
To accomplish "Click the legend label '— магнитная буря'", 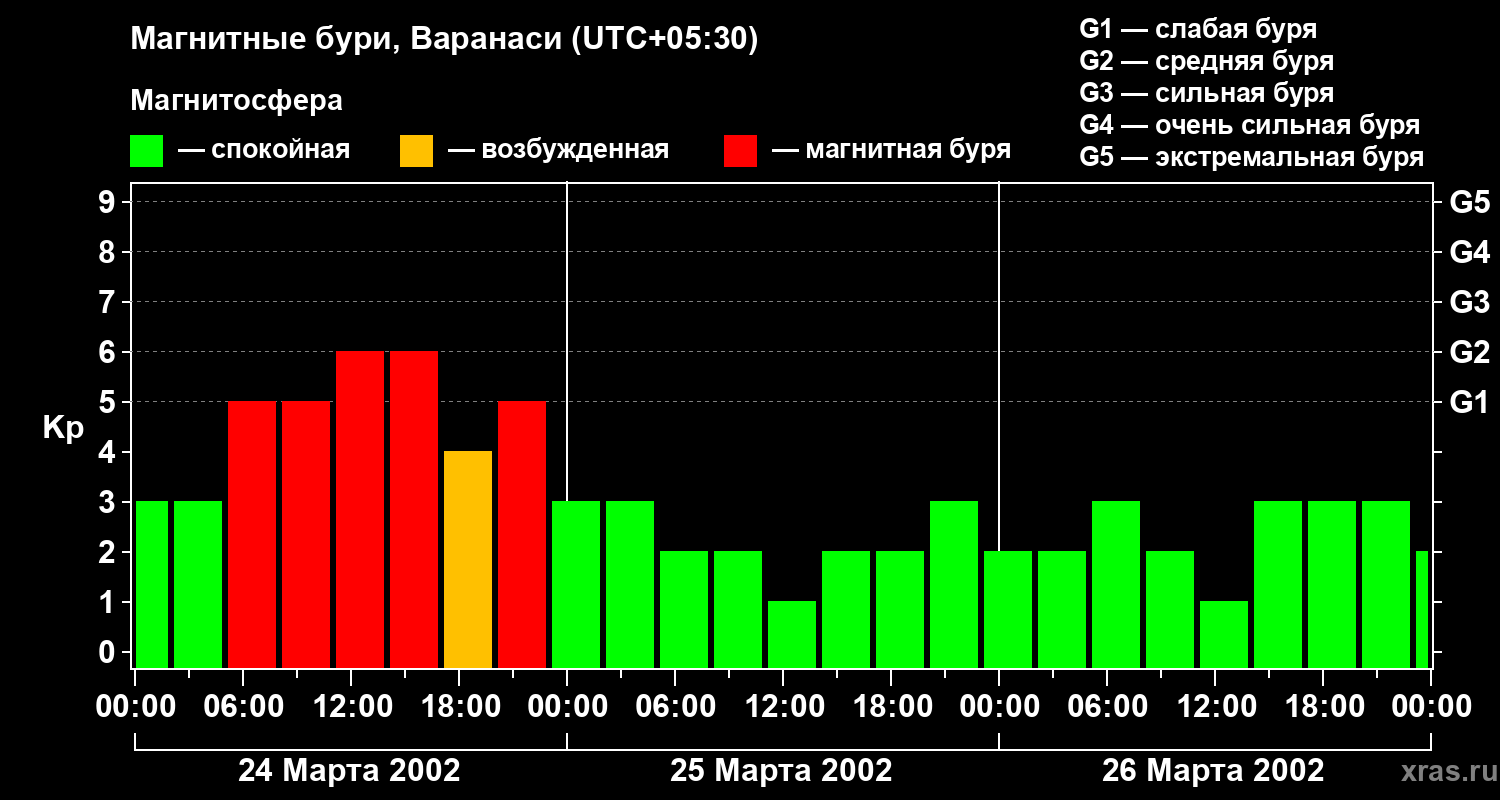I will (891, 151).
